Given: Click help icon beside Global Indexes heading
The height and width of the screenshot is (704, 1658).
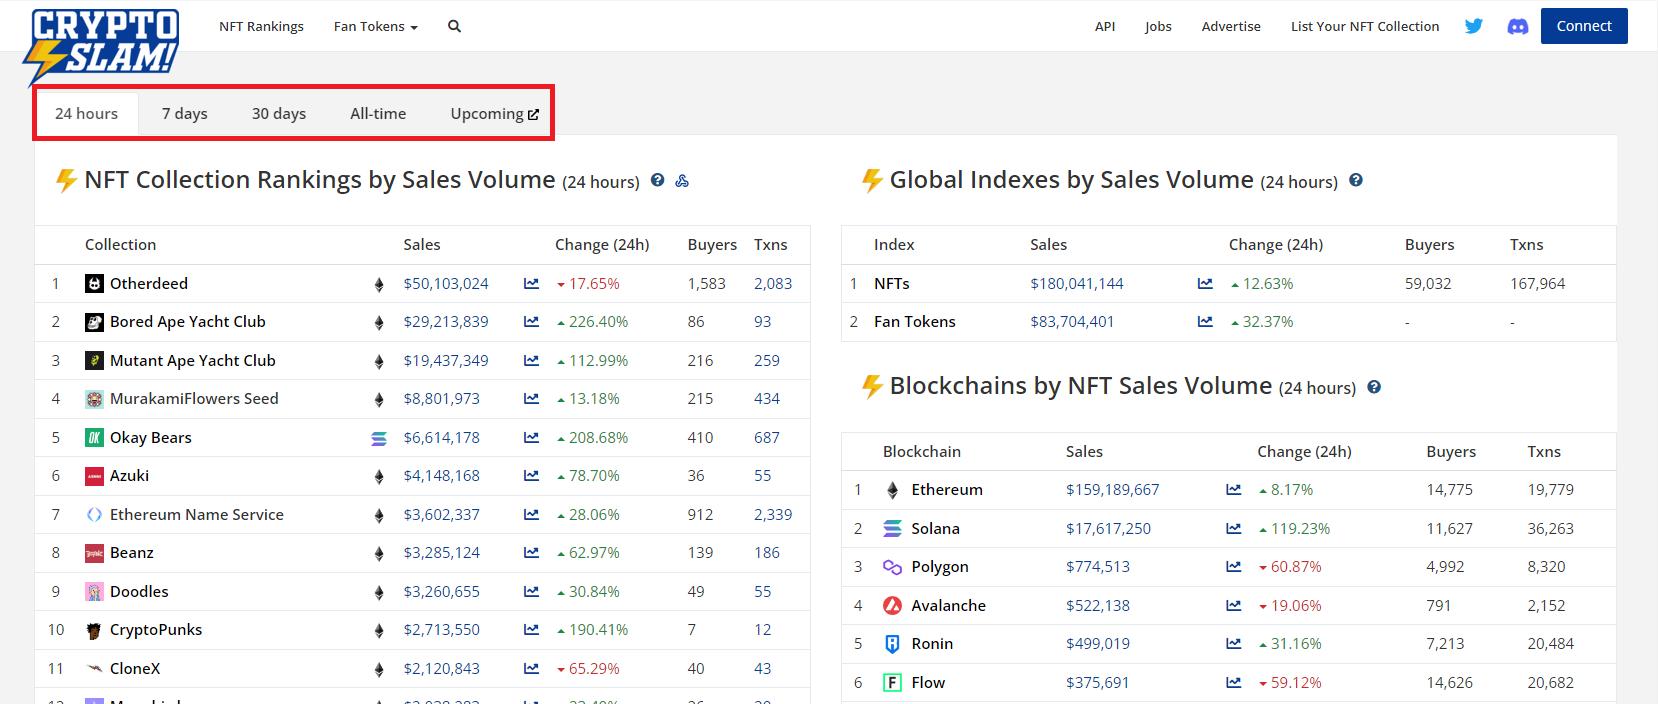Looking at the screenshot, I should tap(1356, 181).
